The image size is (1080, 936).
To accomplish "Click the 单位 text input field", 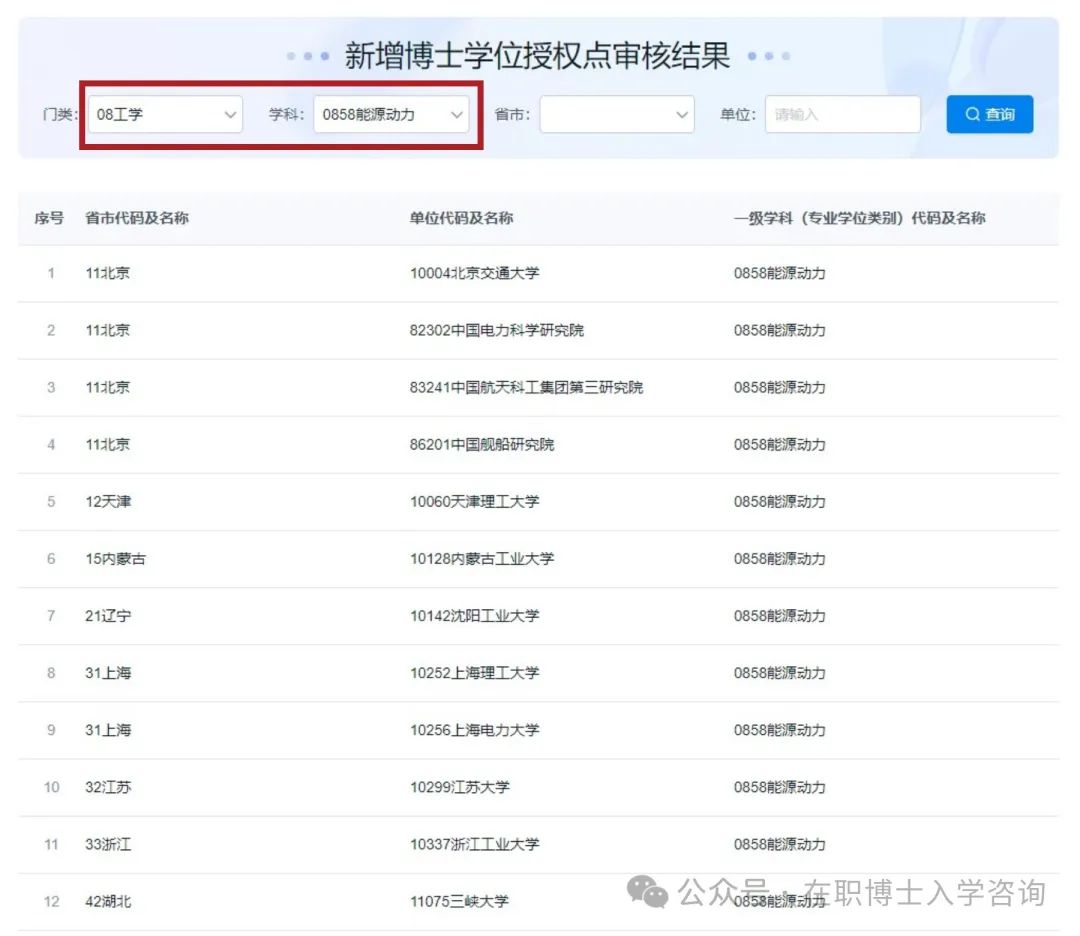I will point(842,114).
